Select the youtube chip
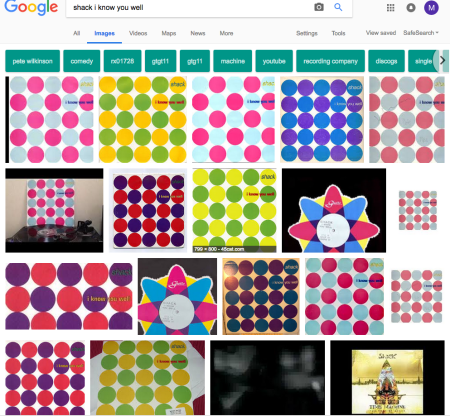The width and height of the screenshot is (450, 416). 274,61
